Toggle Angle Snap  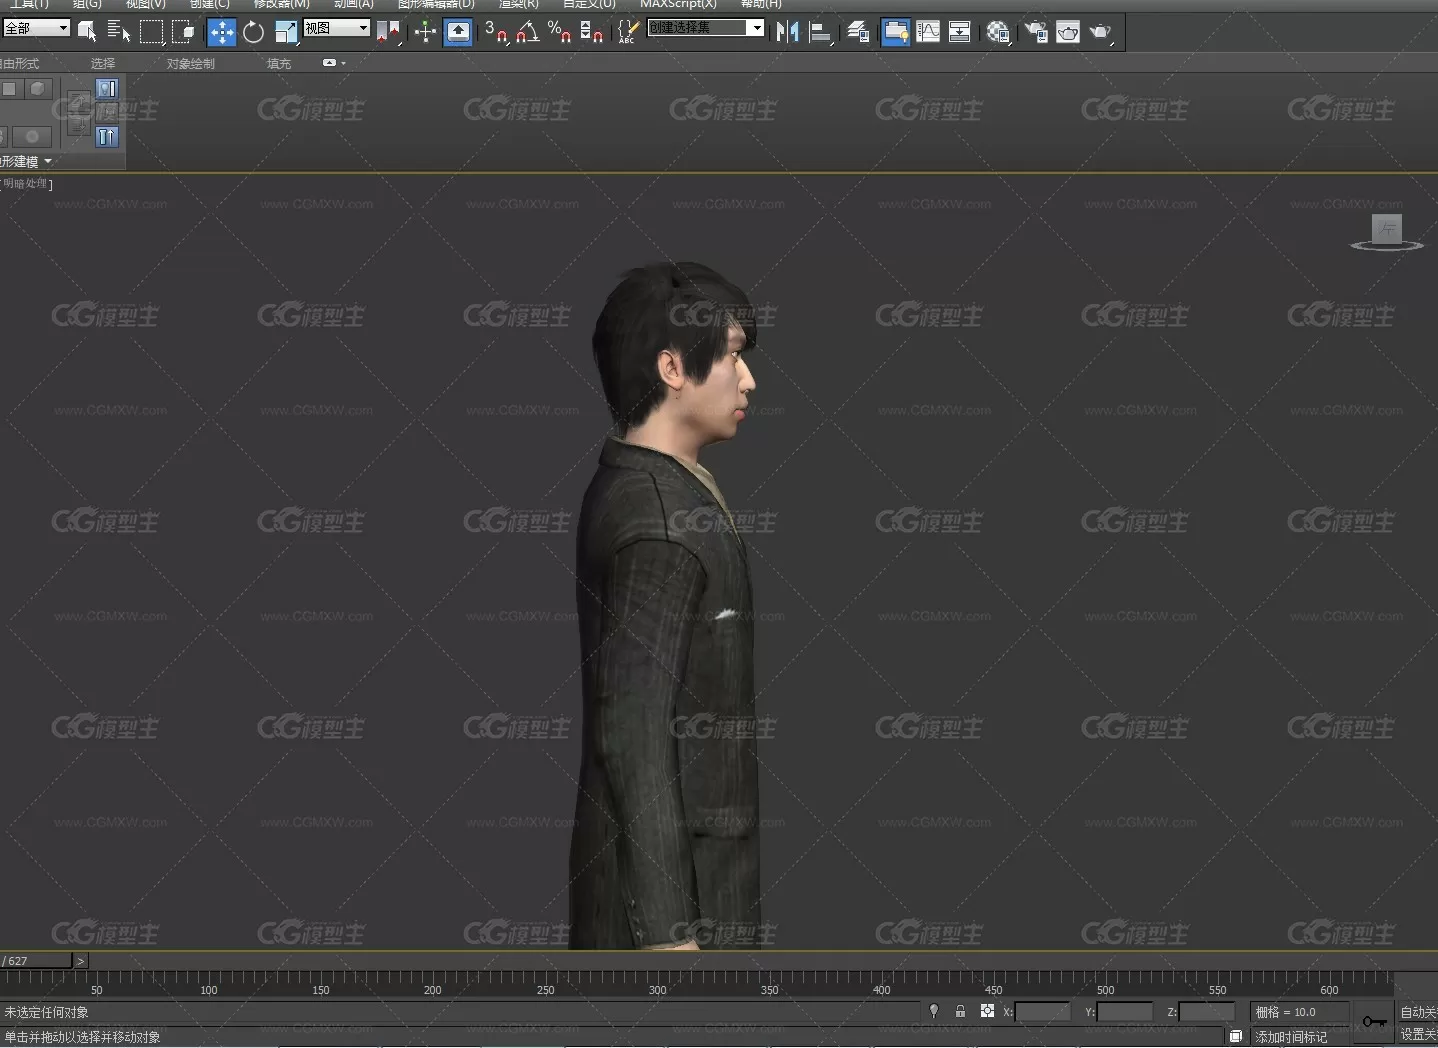coord(528,32)
